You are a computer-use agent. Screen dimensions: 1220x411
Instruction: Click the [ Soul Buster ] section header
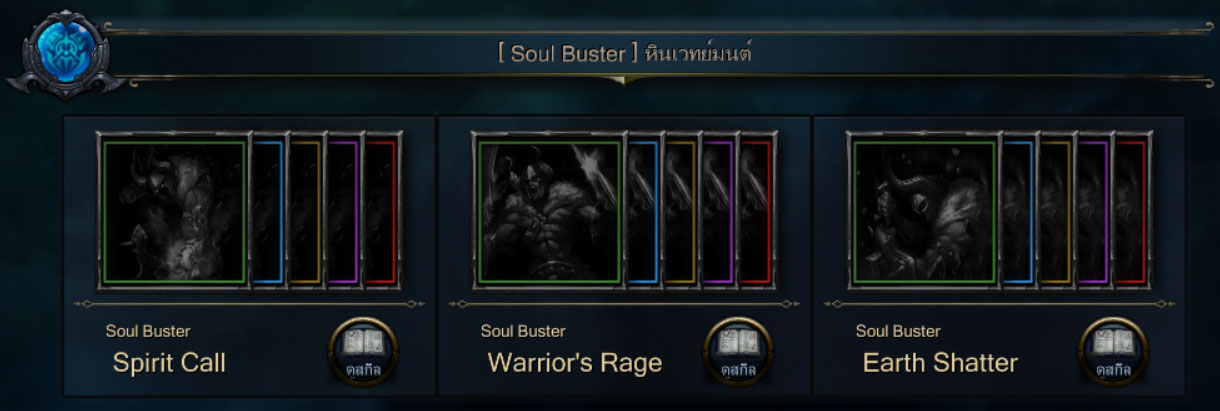click(x=625, y=53)
